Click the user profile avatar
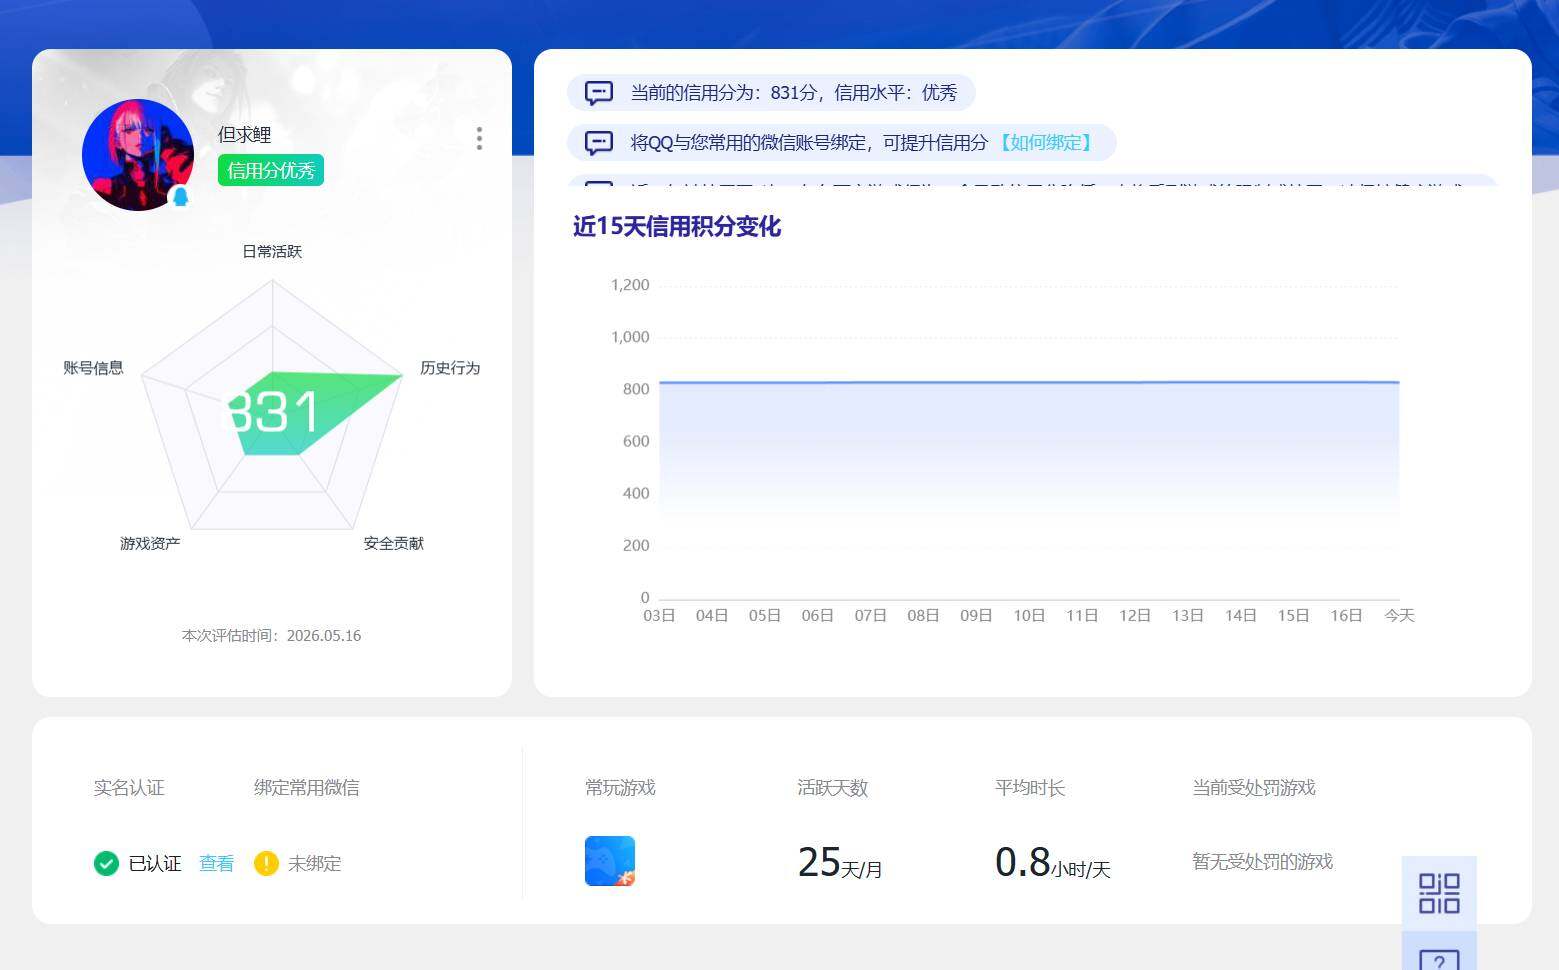This screenshot has height=970, width=1559. [x=138, y=155]
